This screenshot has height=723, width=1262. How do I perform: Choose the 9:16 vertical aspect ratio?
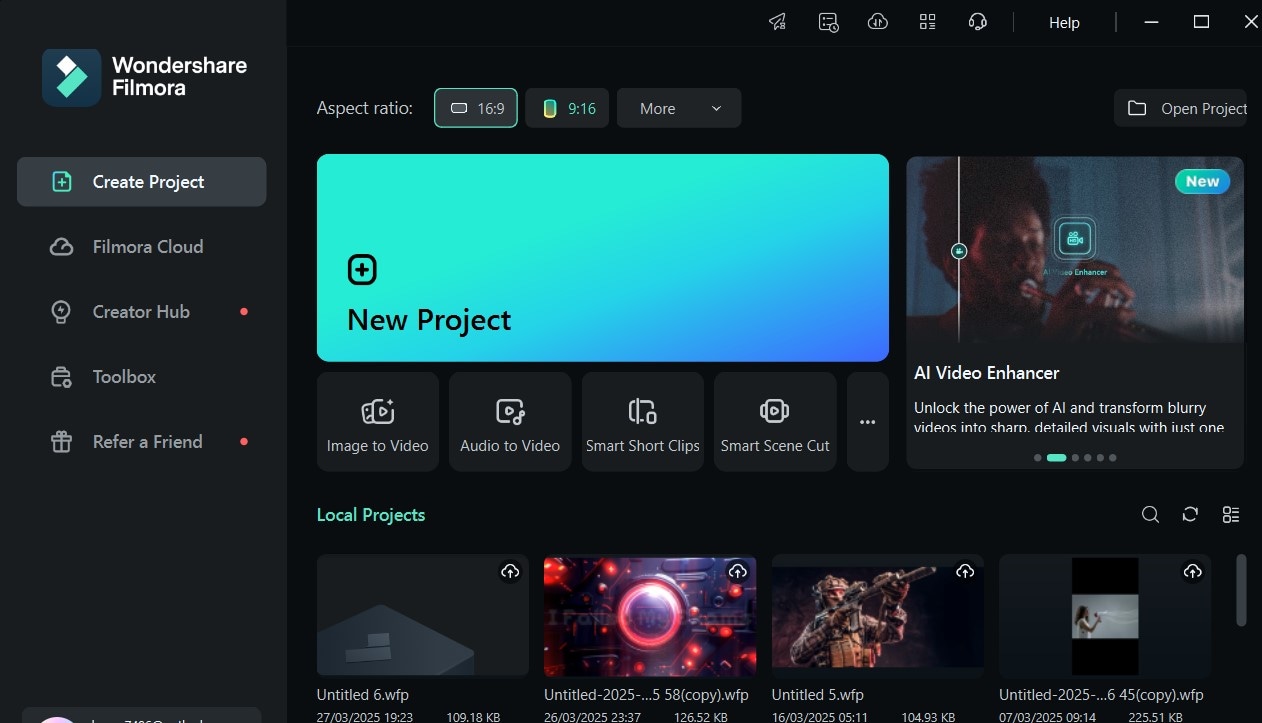tap(567, 108)
